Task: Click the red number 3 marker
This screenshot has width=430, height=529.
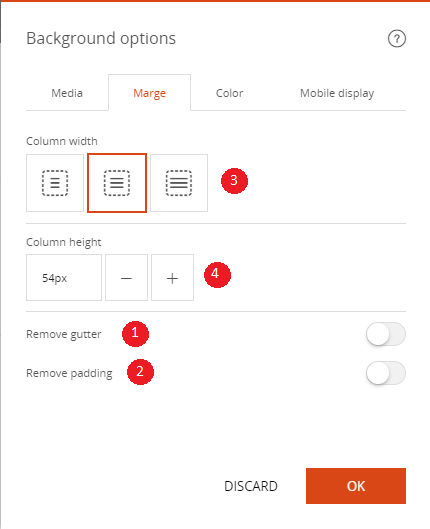Action: (x=234, y=181)
